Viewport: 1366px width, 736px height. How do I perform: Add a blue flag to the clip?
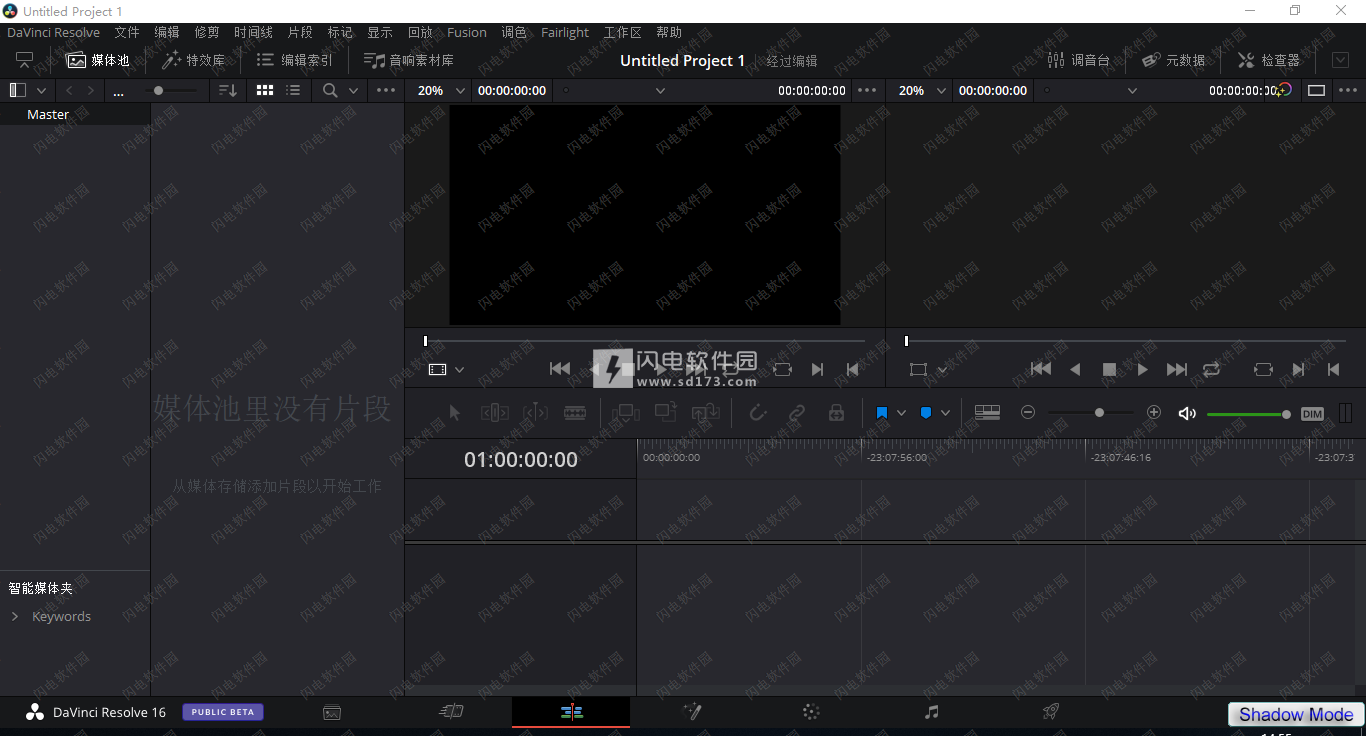(x=882, y=412)
